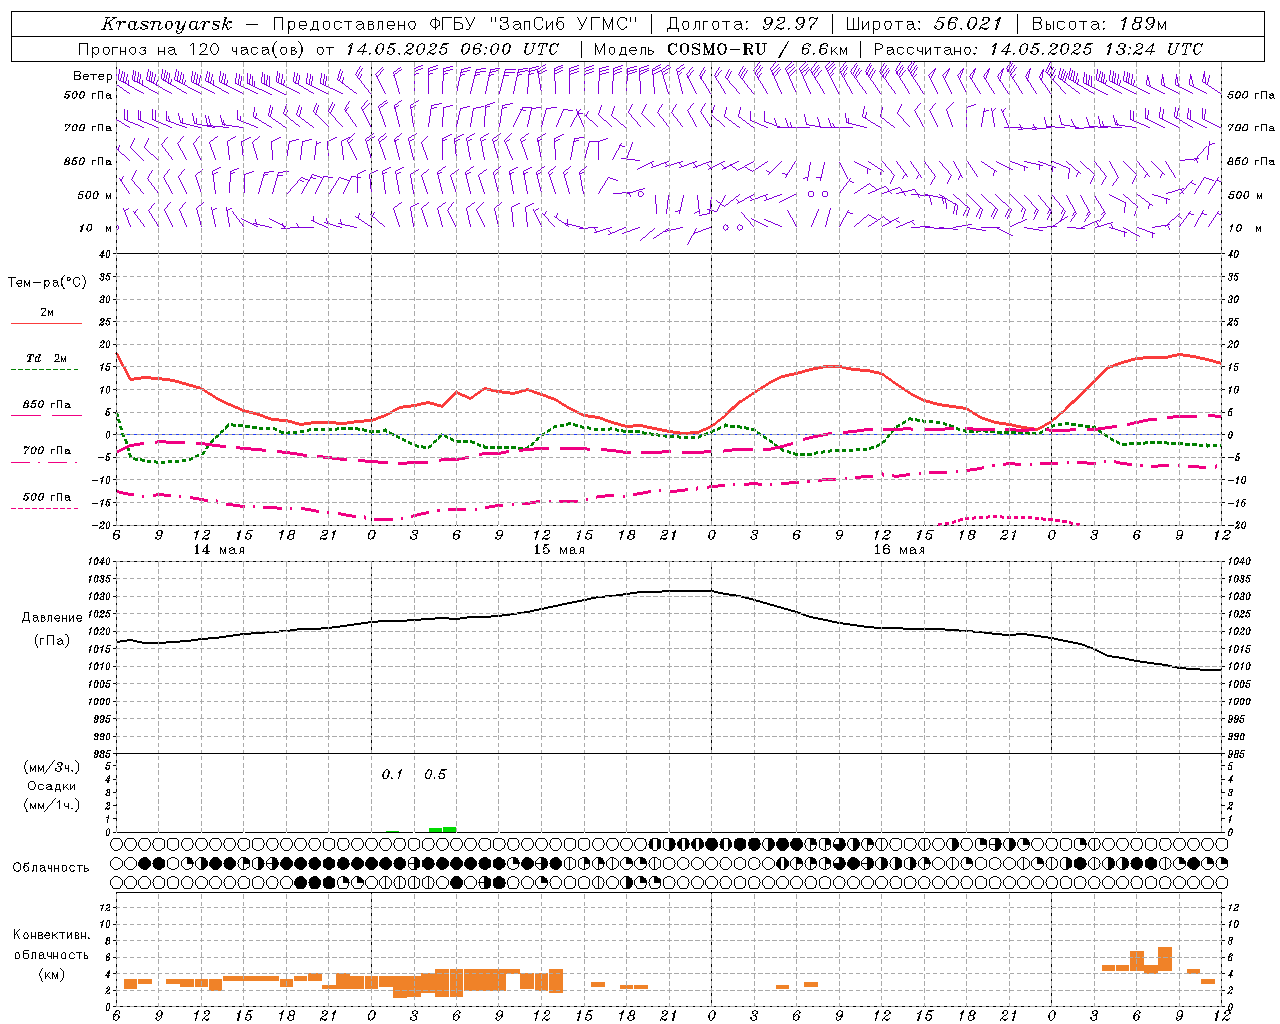Click the Td 2м dew point legend entry
Viewport: 1280px width, 1024px height.
(47, 358)
